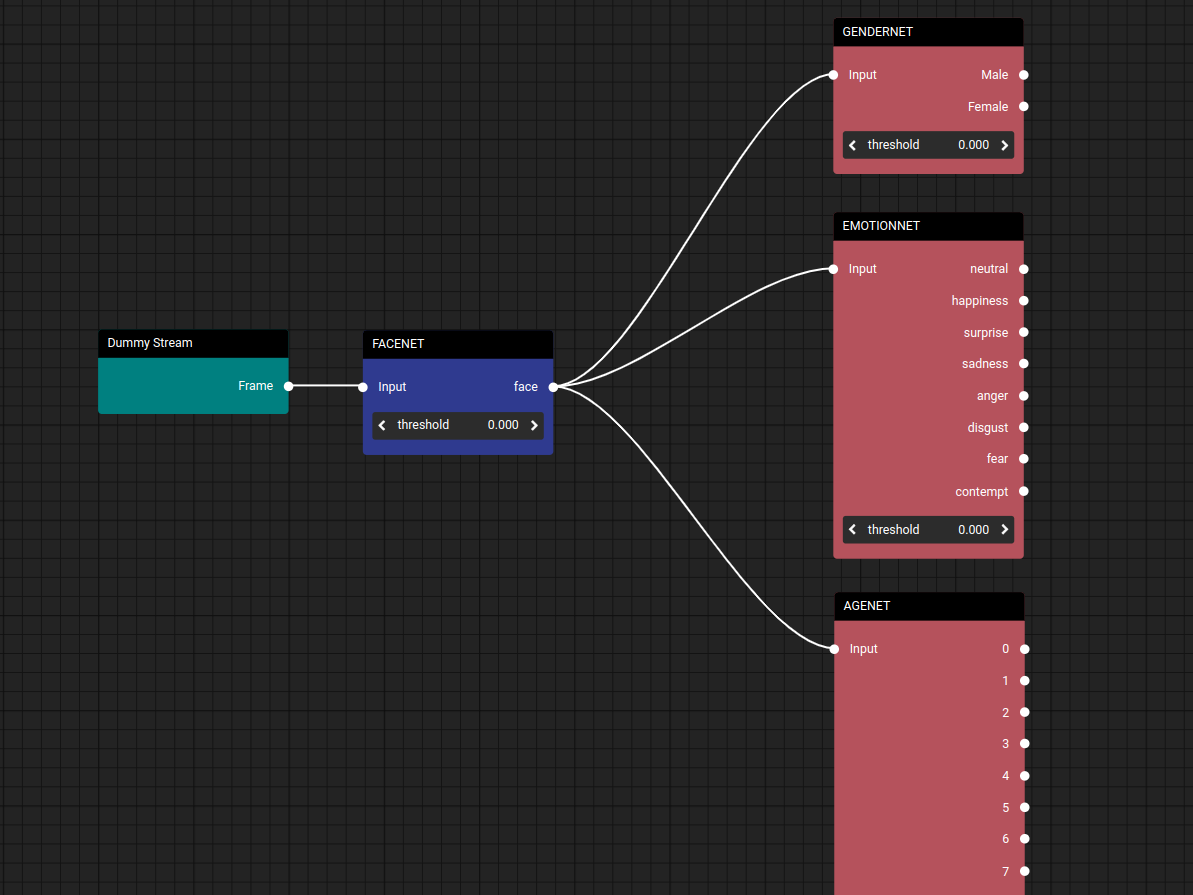Click the Frame output port on Dummy Stream
1193x895 pixels.
coord(288,386)
